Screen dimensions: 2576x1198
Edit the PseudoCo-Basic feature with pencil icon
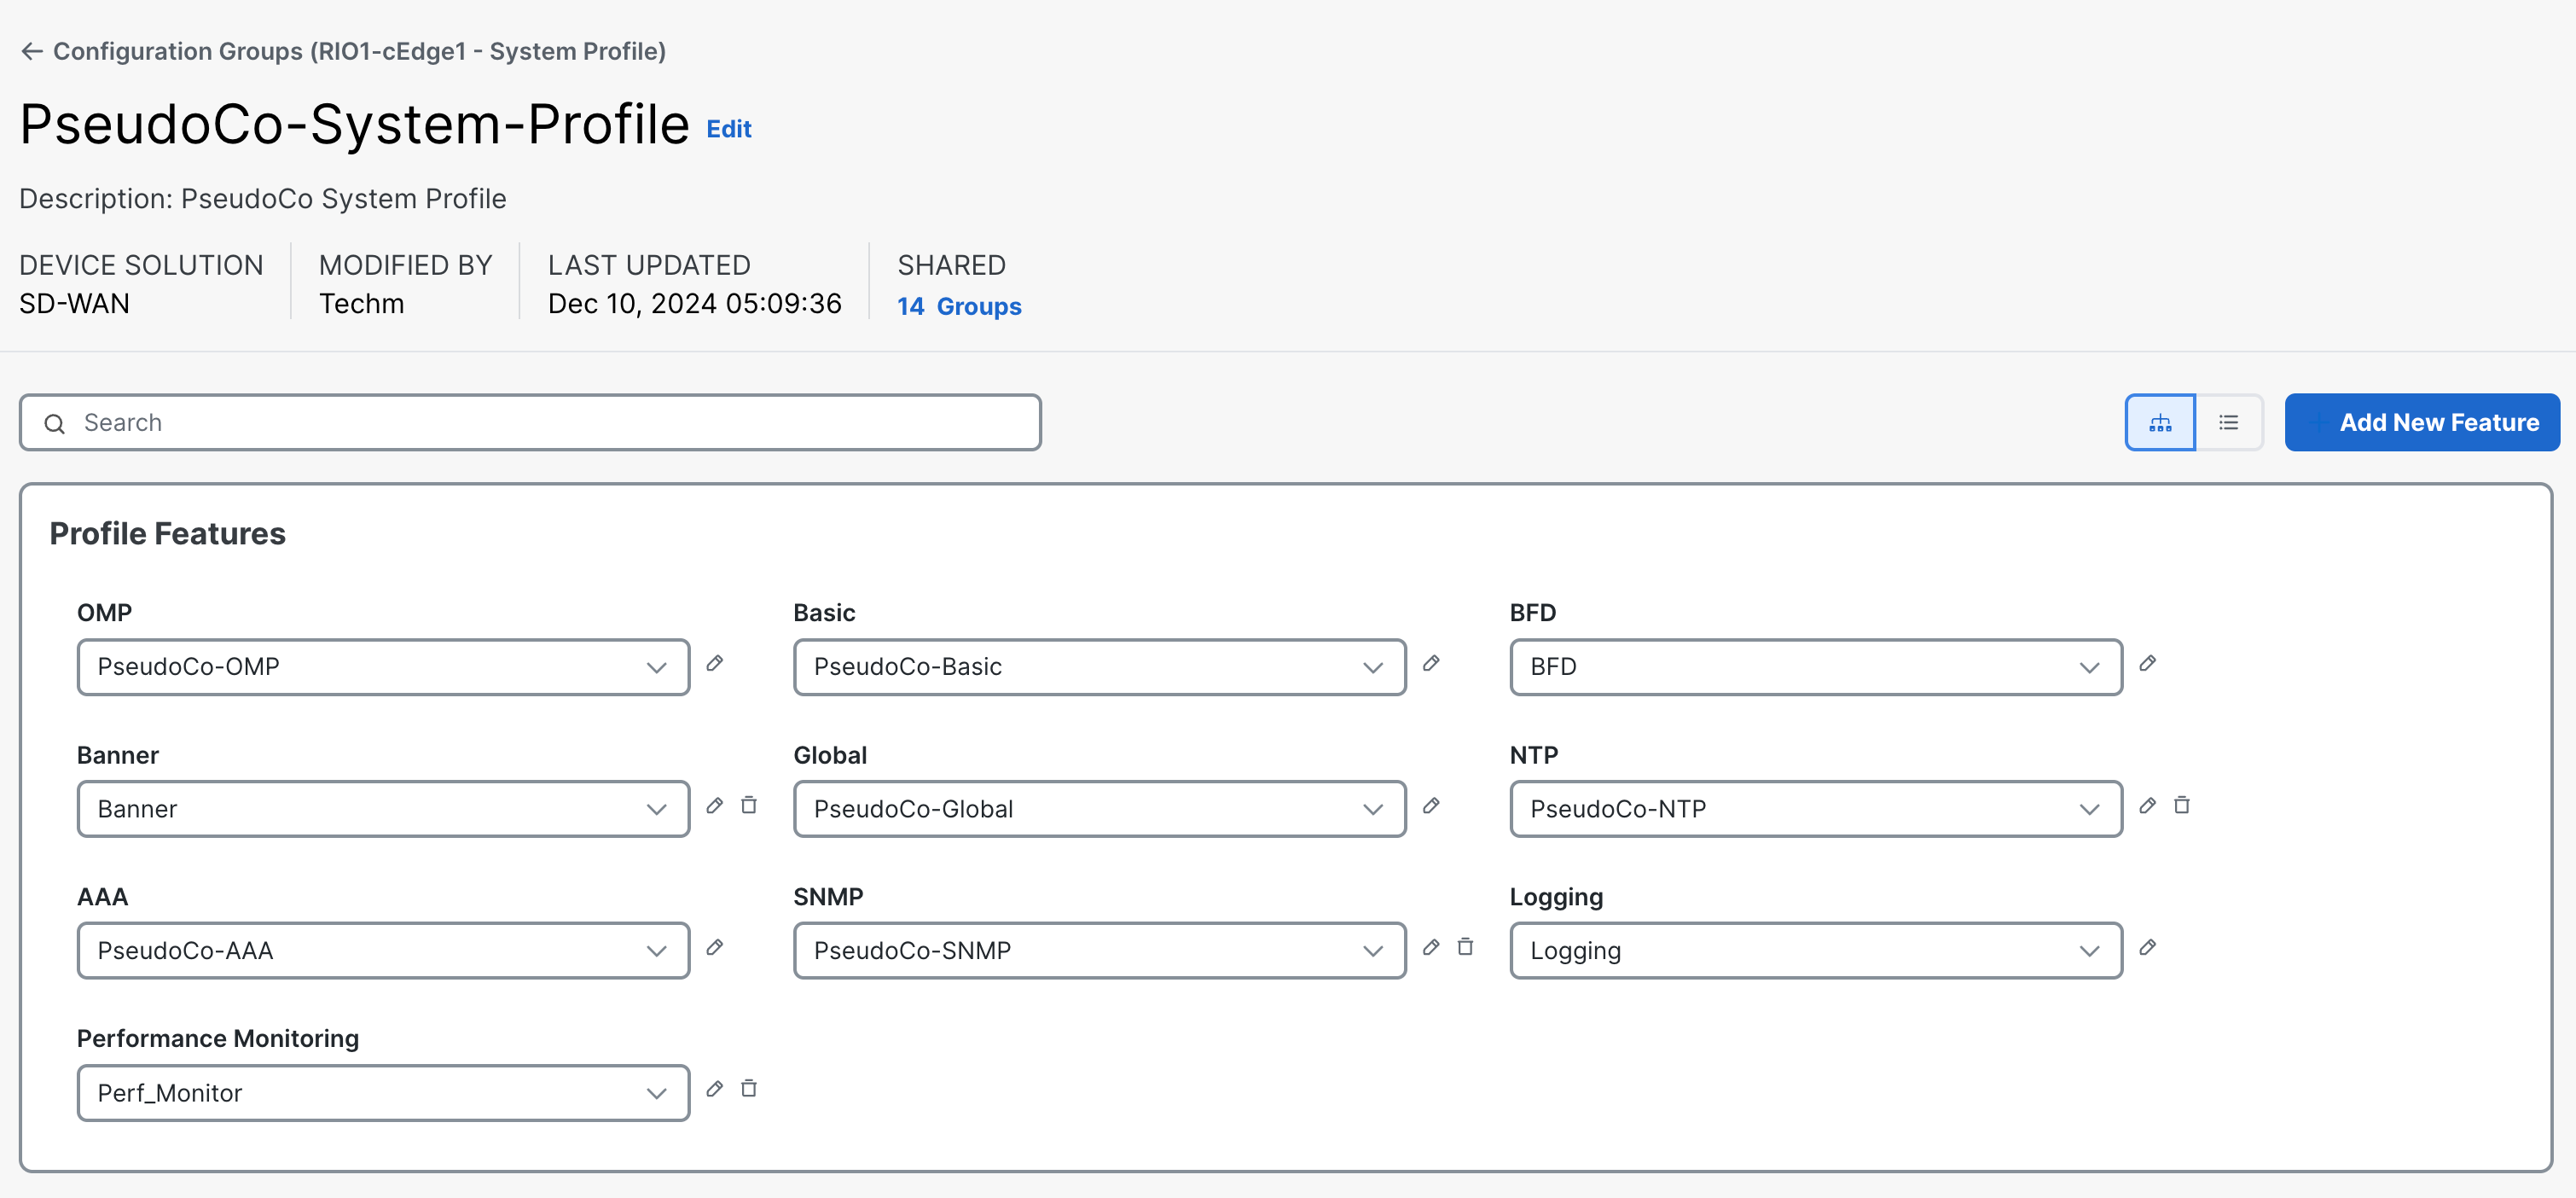(x=1431, y=663)
